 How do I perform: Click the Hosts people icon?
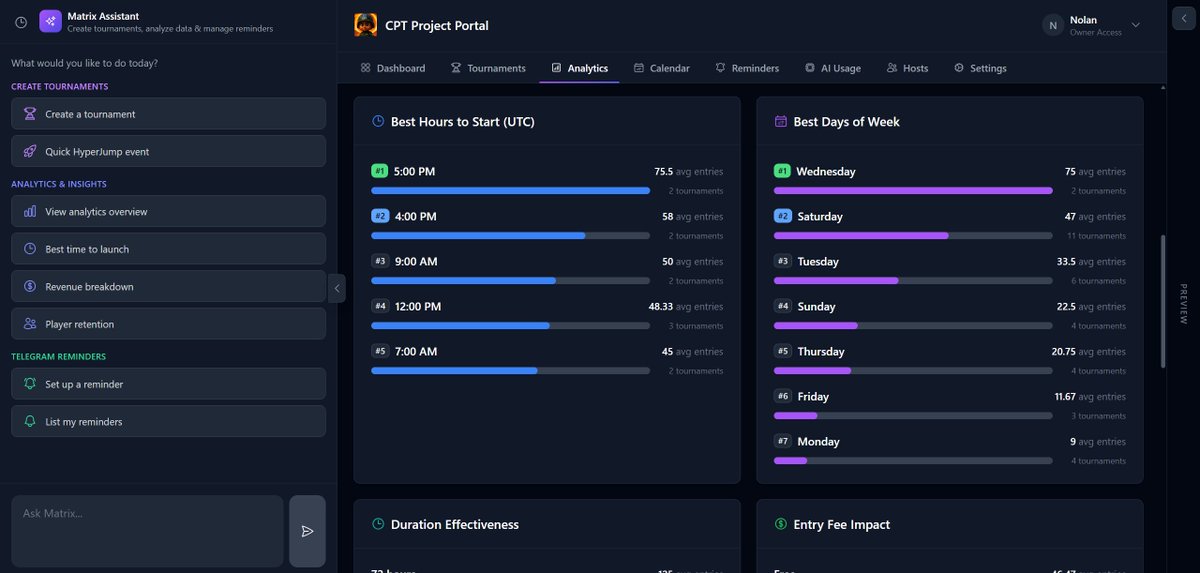pyautogui.click(x=892, y=68)
